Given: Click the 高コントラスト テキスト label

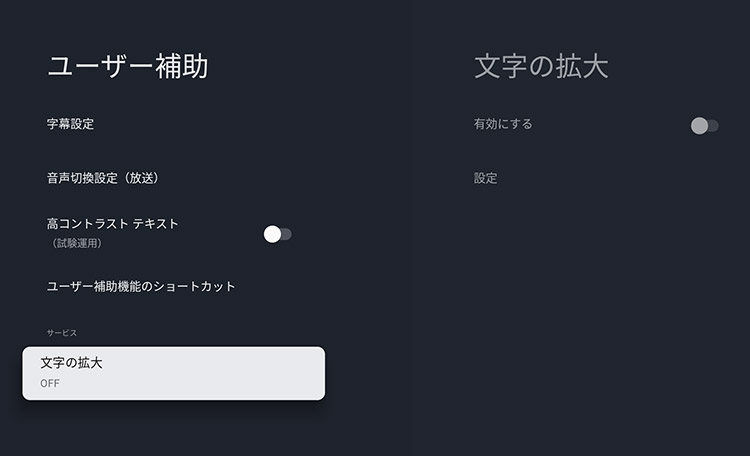Looking at the screenshot, I should click(113, 224).
